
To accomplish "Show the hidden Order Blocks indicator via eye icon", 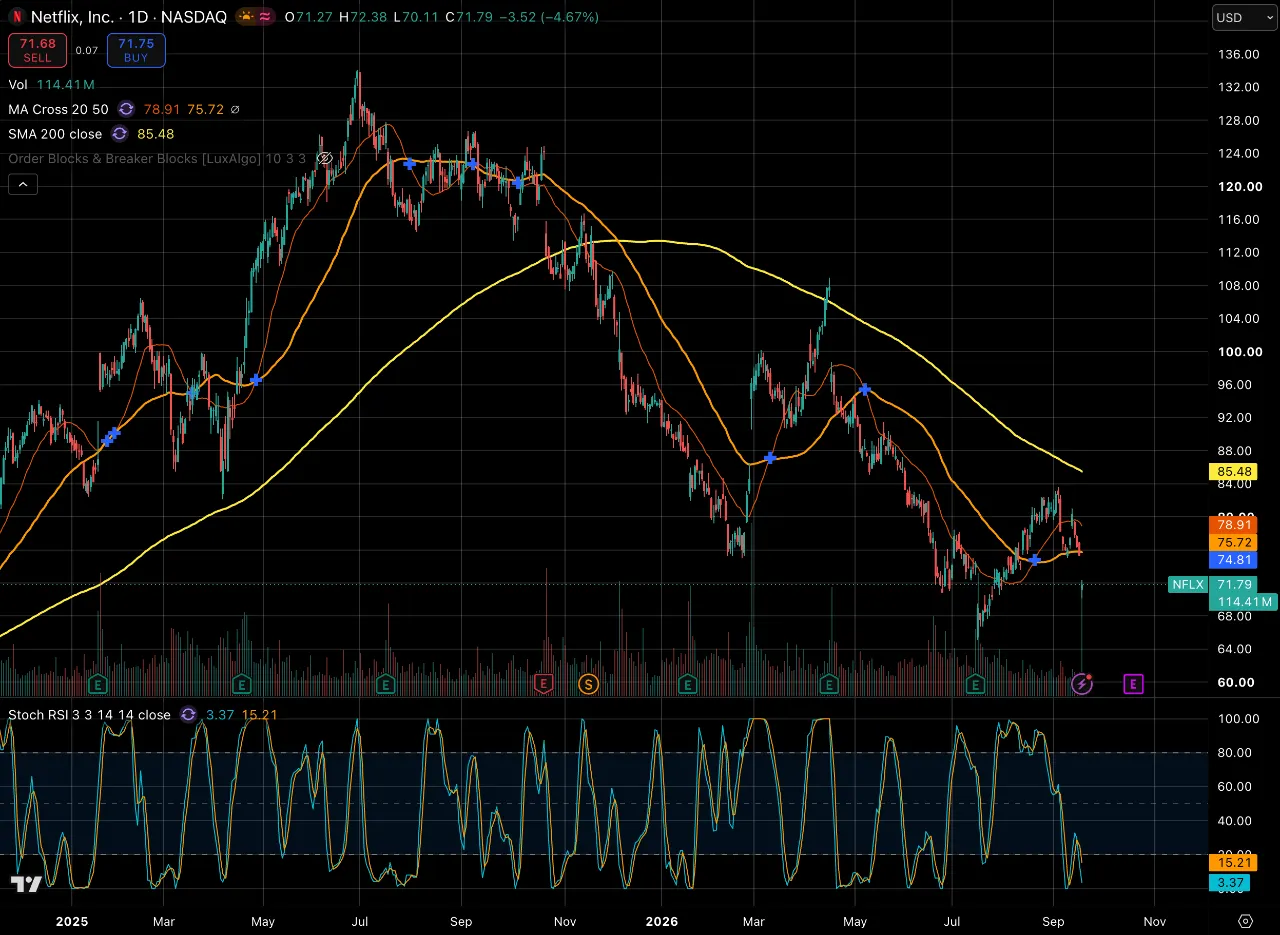I will click(x=324, y=158).
